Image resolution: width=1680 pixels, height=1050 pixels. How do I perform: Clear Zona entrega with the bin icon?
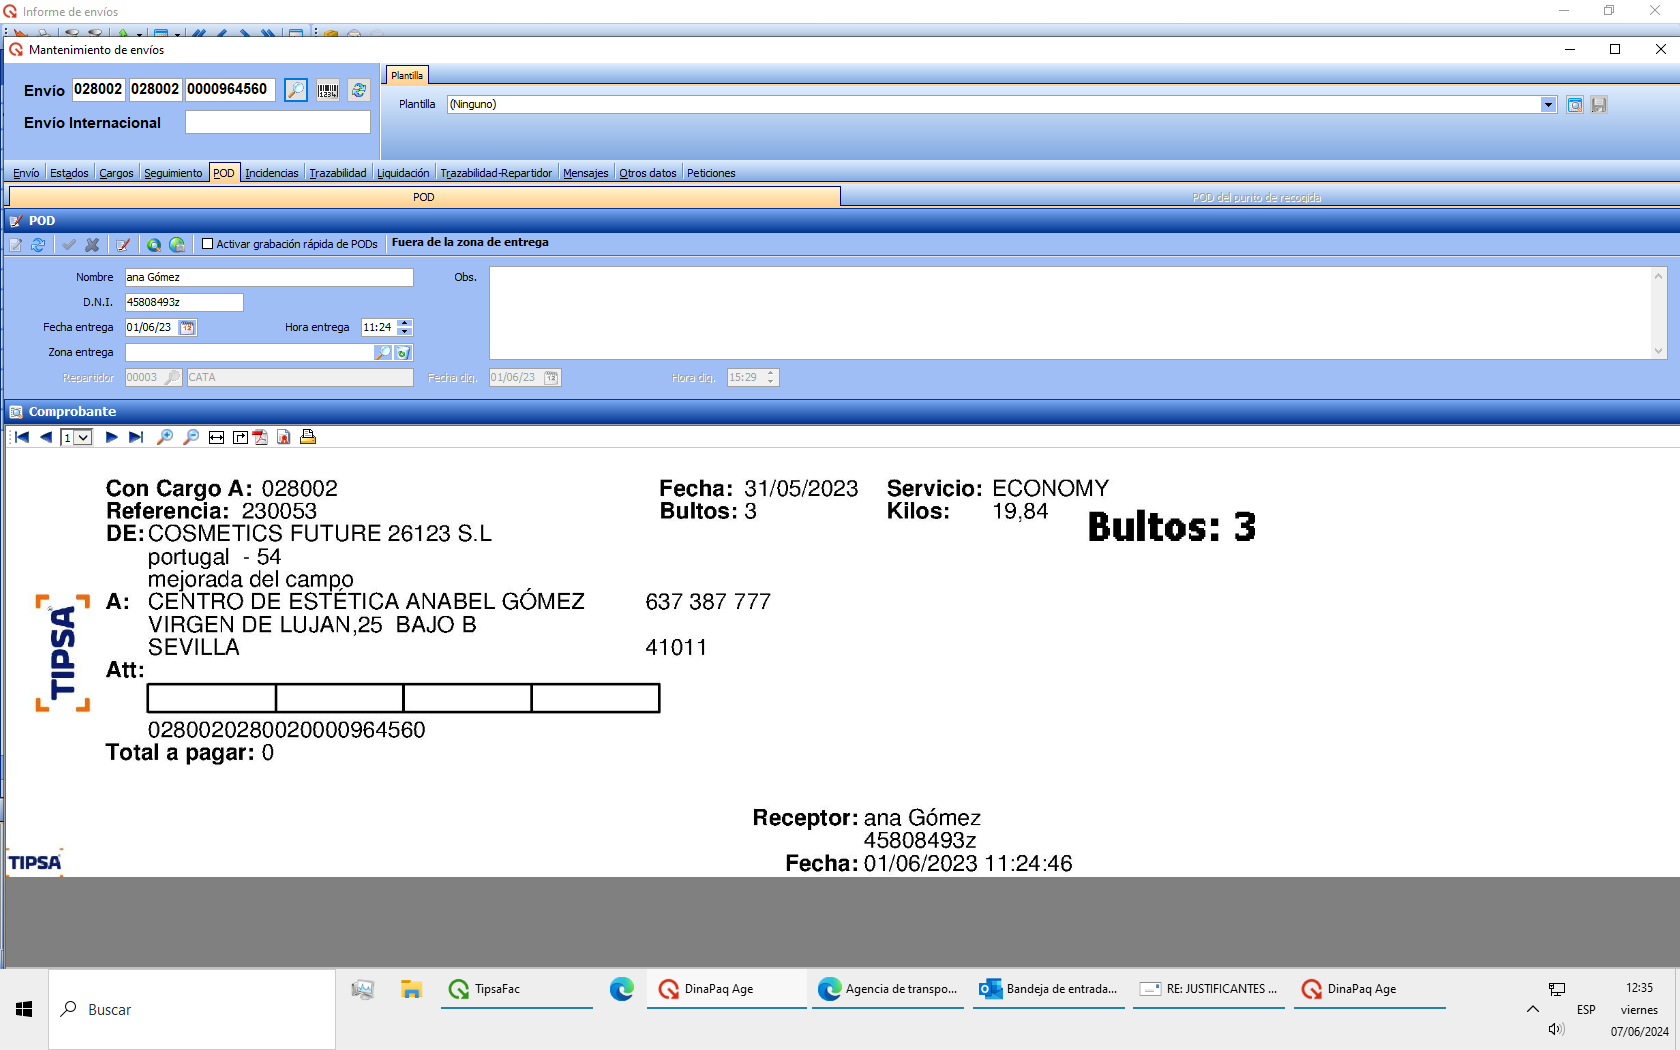(403, 353)
